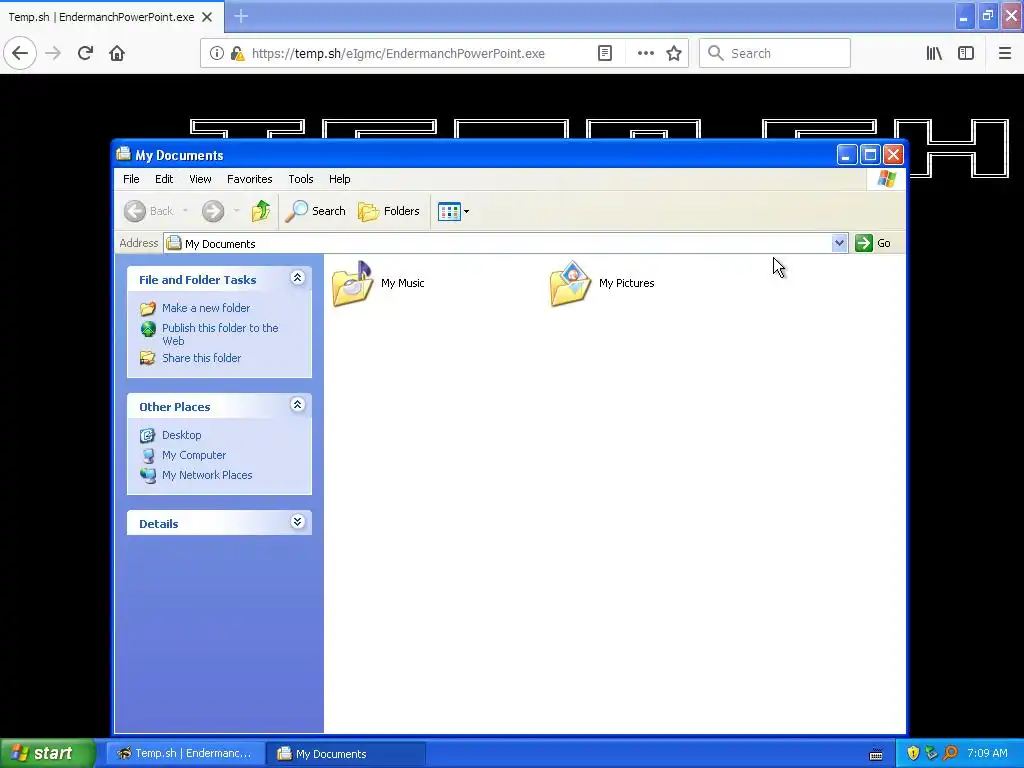
Task: Select the My Music folder icon
Action: [352, 283]
